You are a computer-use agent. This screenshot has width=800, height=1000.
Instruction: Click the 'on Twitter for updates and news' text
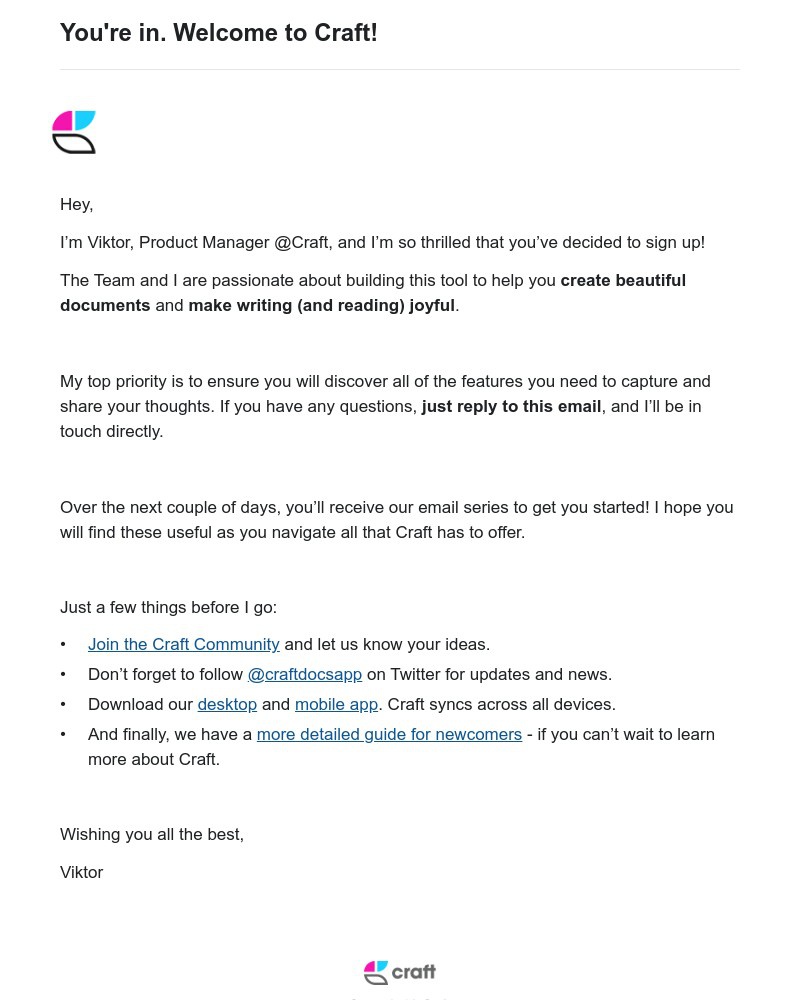click(489, 675)
